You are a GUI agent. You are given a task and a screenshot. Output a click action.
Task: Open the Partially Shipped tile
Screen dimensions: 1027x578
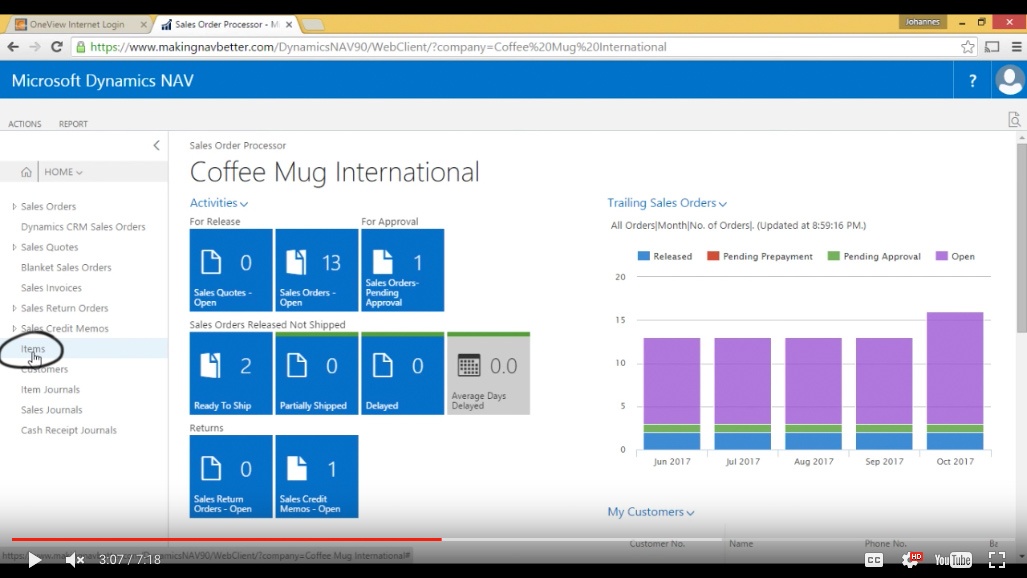coord(316,374)
